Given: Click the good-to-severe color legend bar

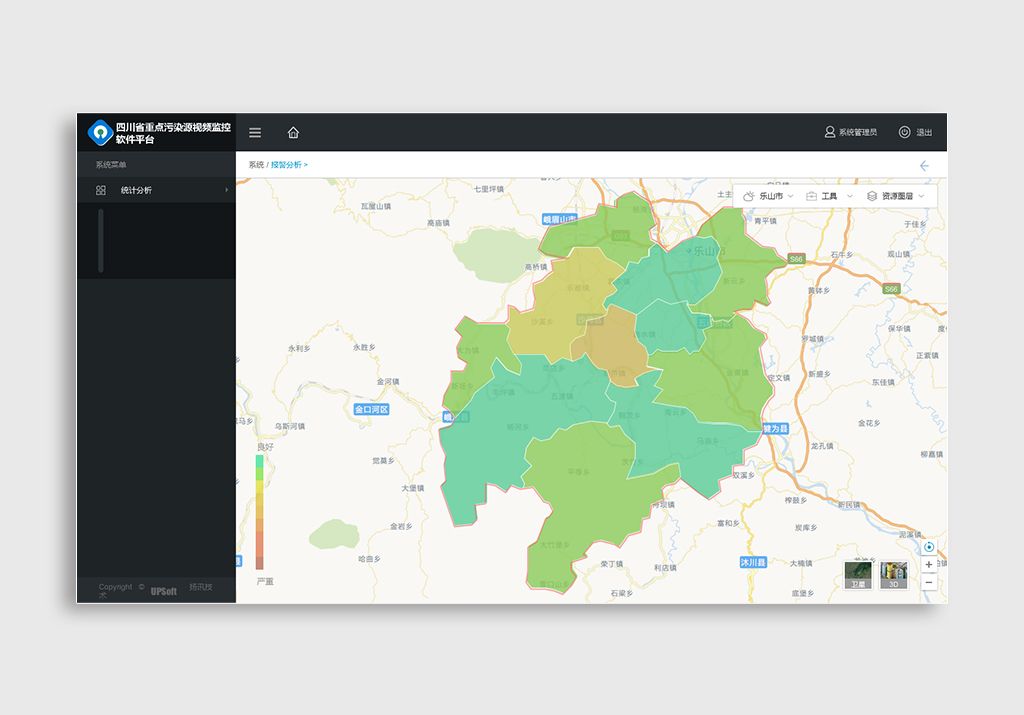Looking at the screenshot, I should 259,513.
